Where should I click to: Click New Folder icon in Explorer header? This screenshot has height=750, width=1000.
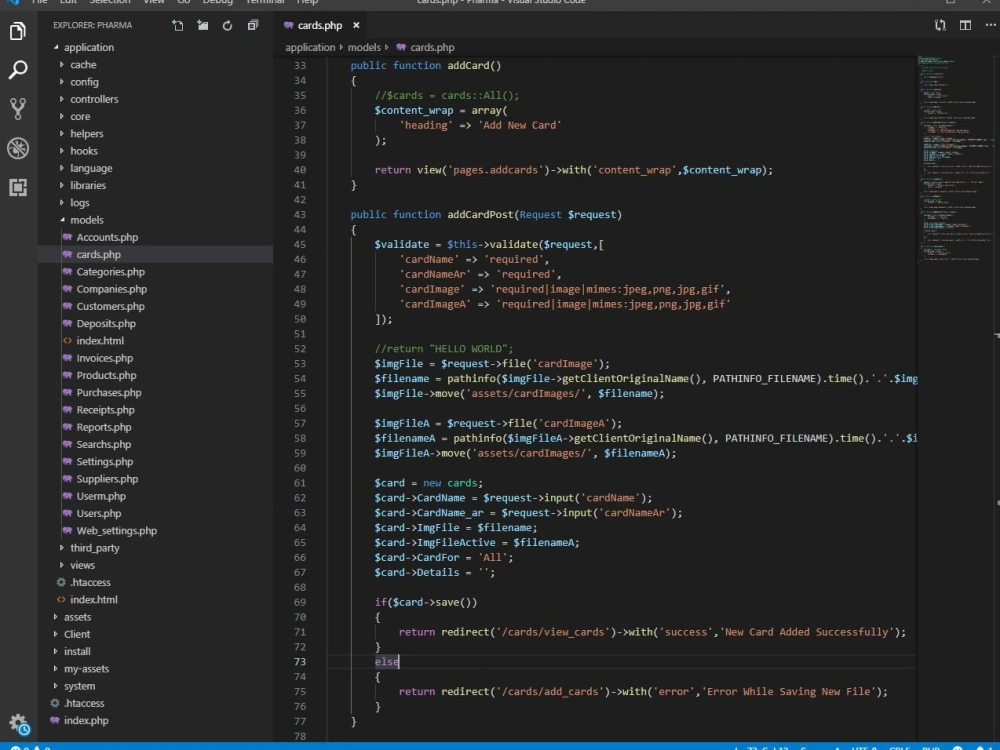pos(202,25)
